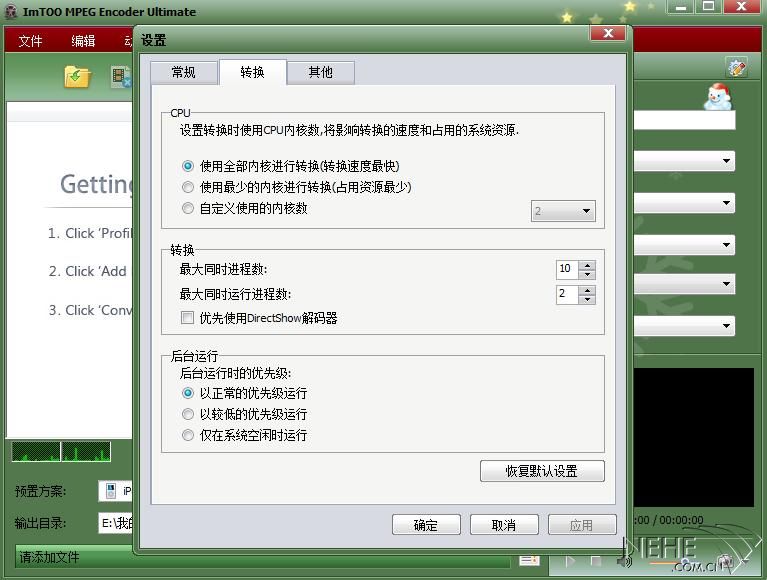Click the 恢复默认设置 button

pos(541,471)
